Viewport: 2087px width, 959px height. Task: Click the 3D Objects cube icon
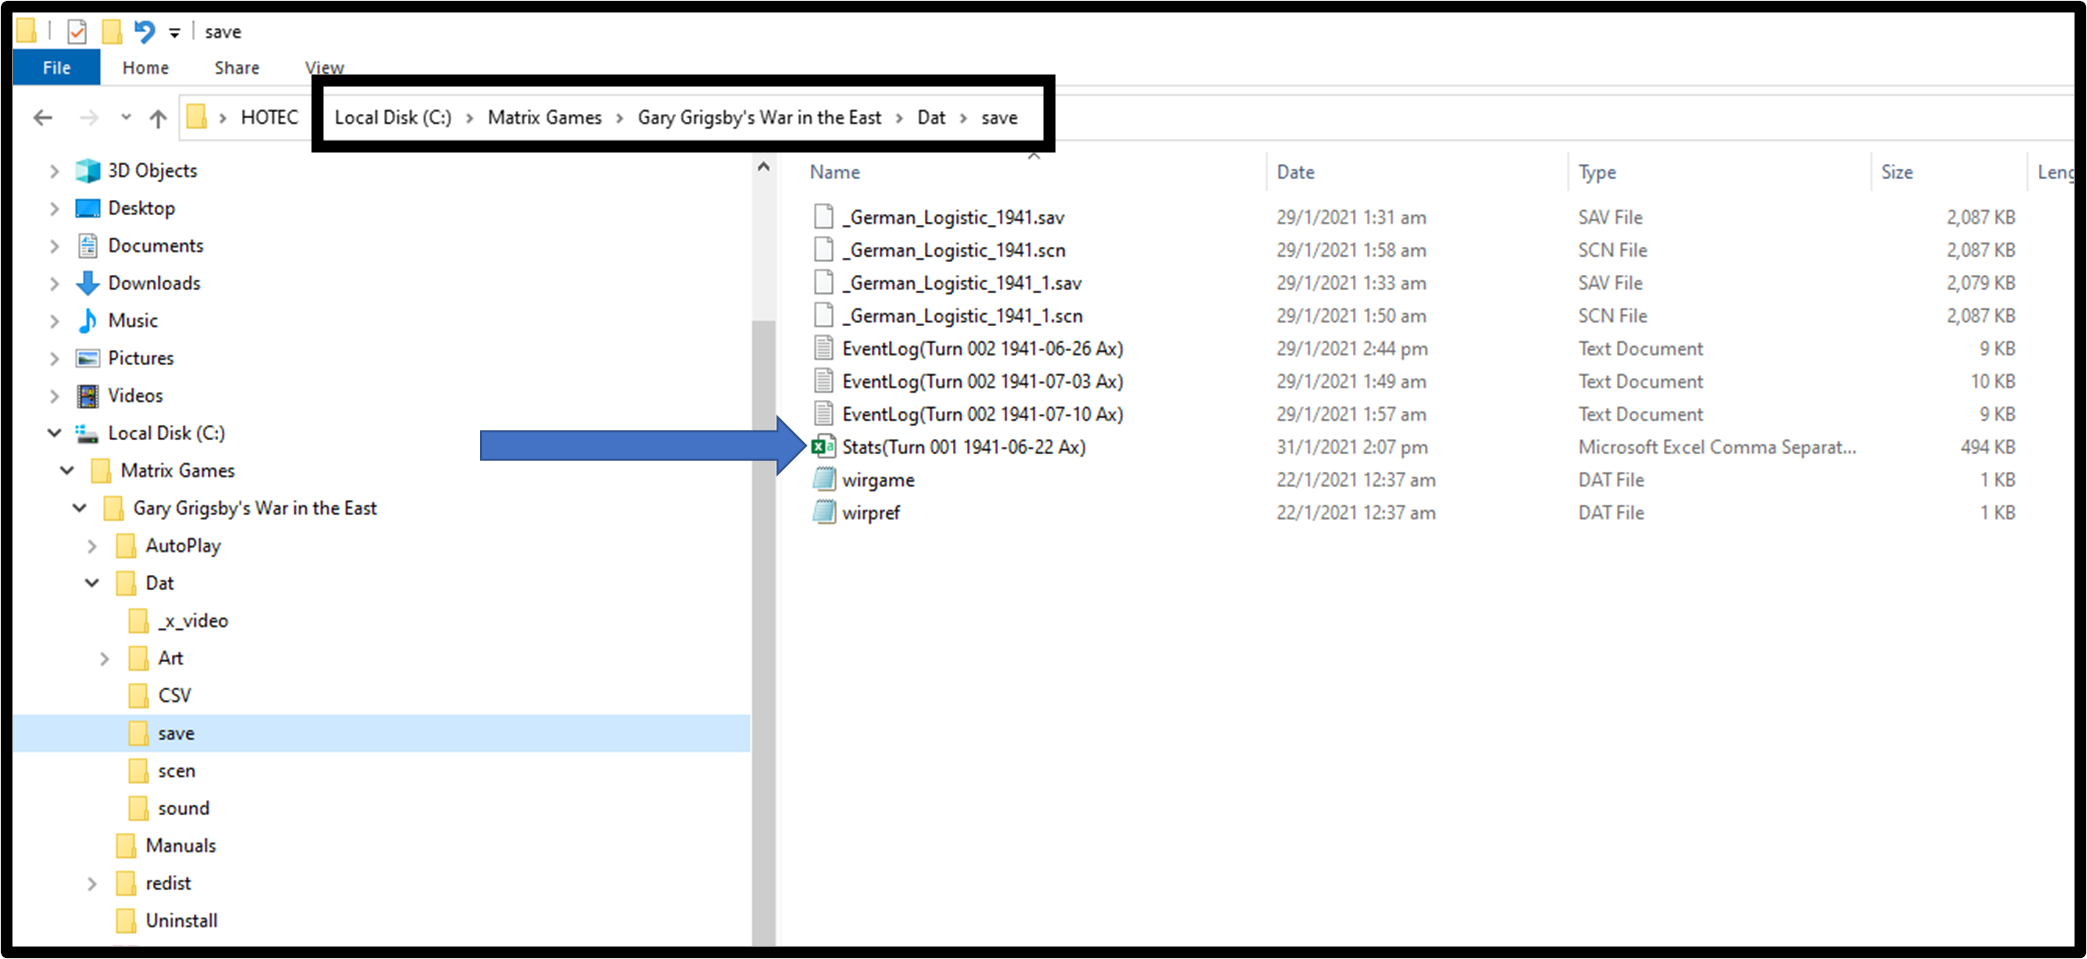tap(88, 171)
